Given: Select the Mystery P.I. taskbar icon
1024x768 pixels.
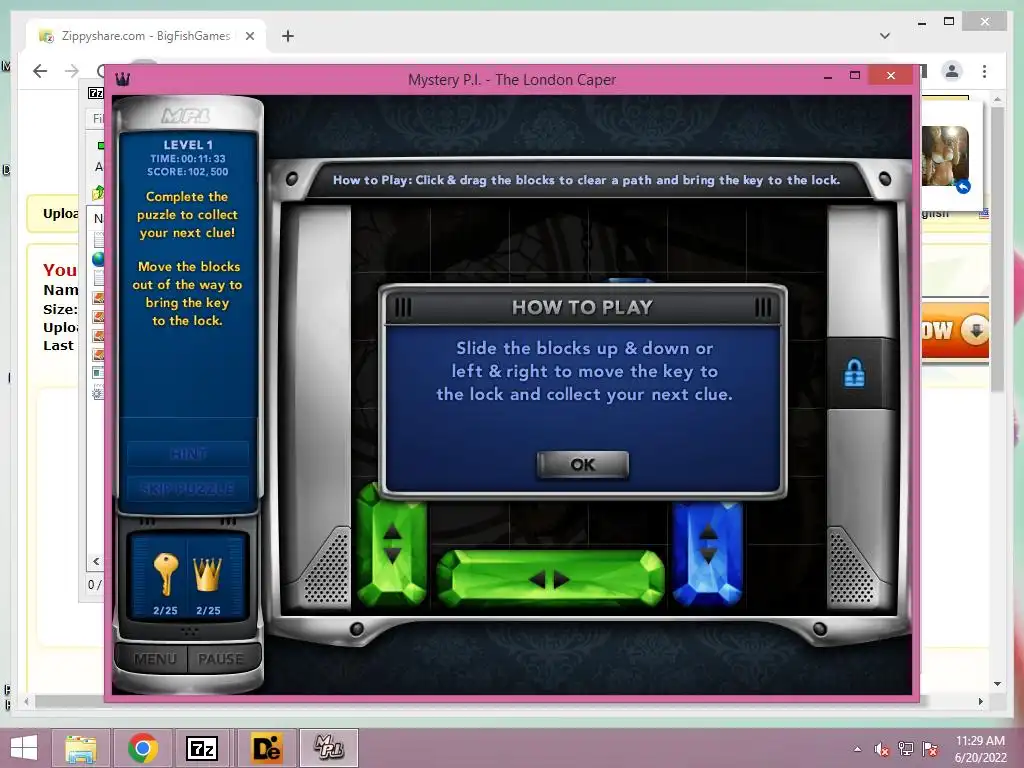Looking at the screenshot, I should [x=328, y=748].
